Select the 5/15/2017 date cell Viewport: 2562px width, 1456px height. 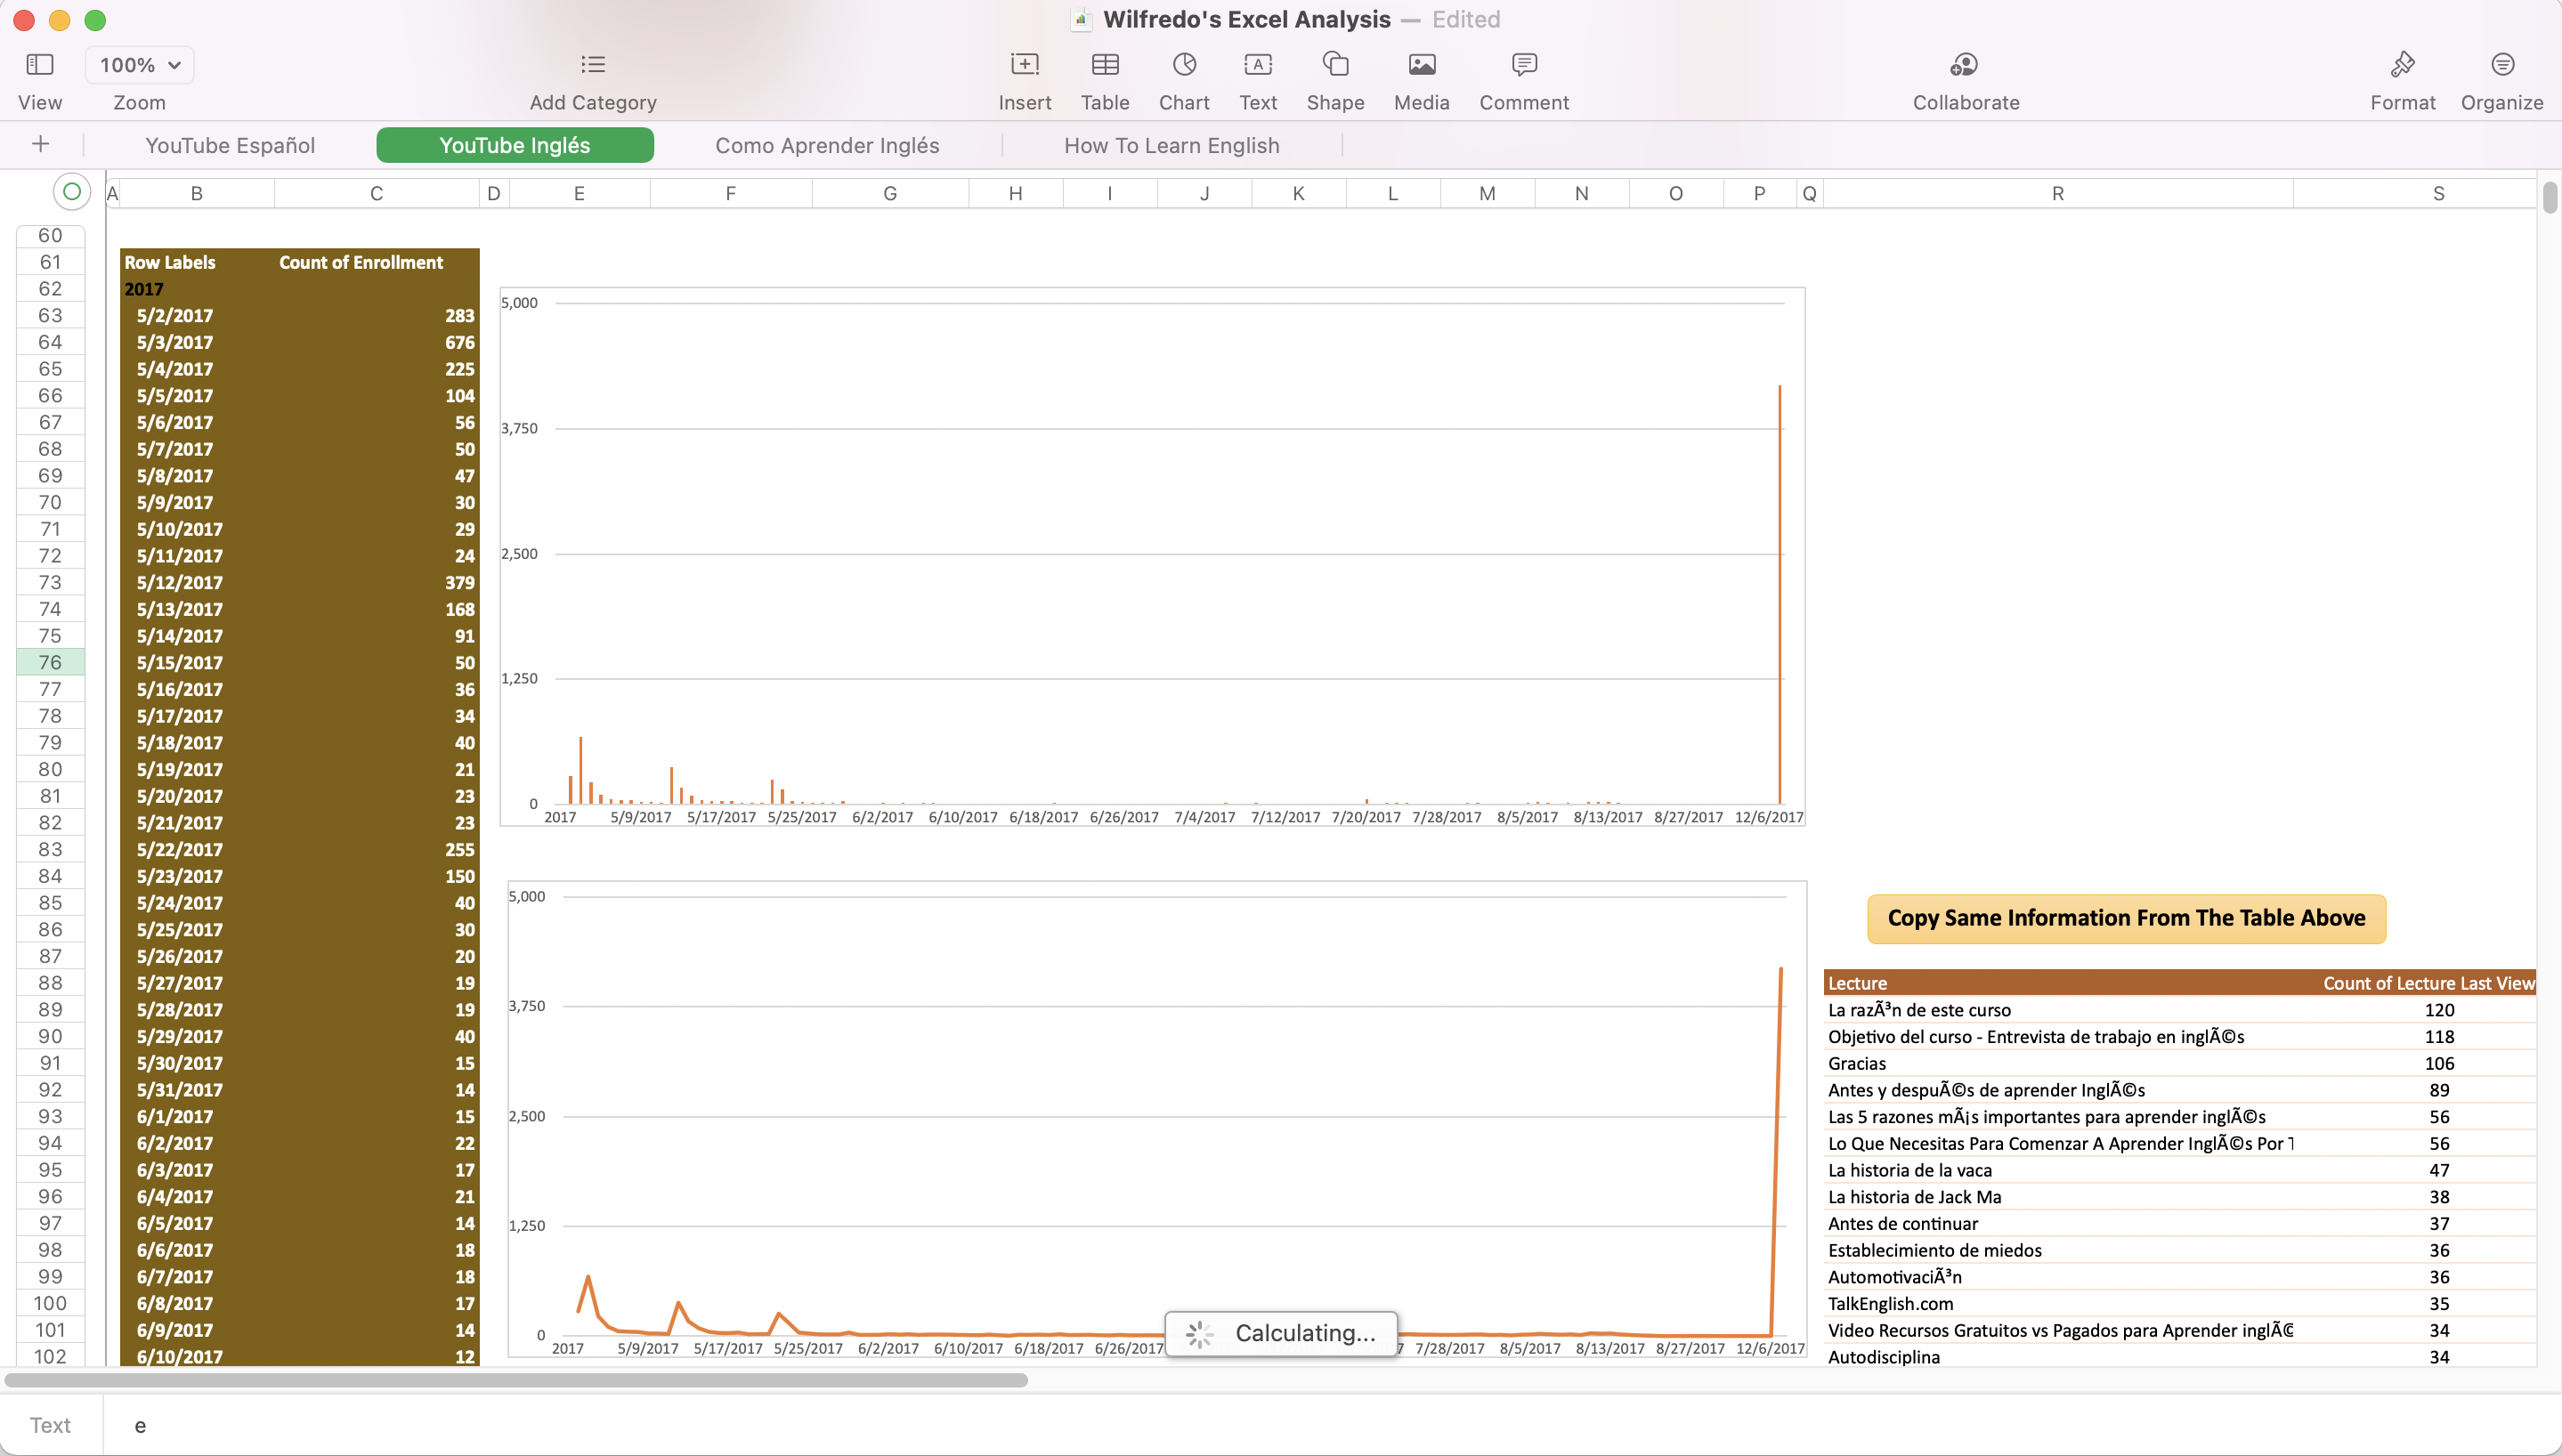(x=197, y=662)
